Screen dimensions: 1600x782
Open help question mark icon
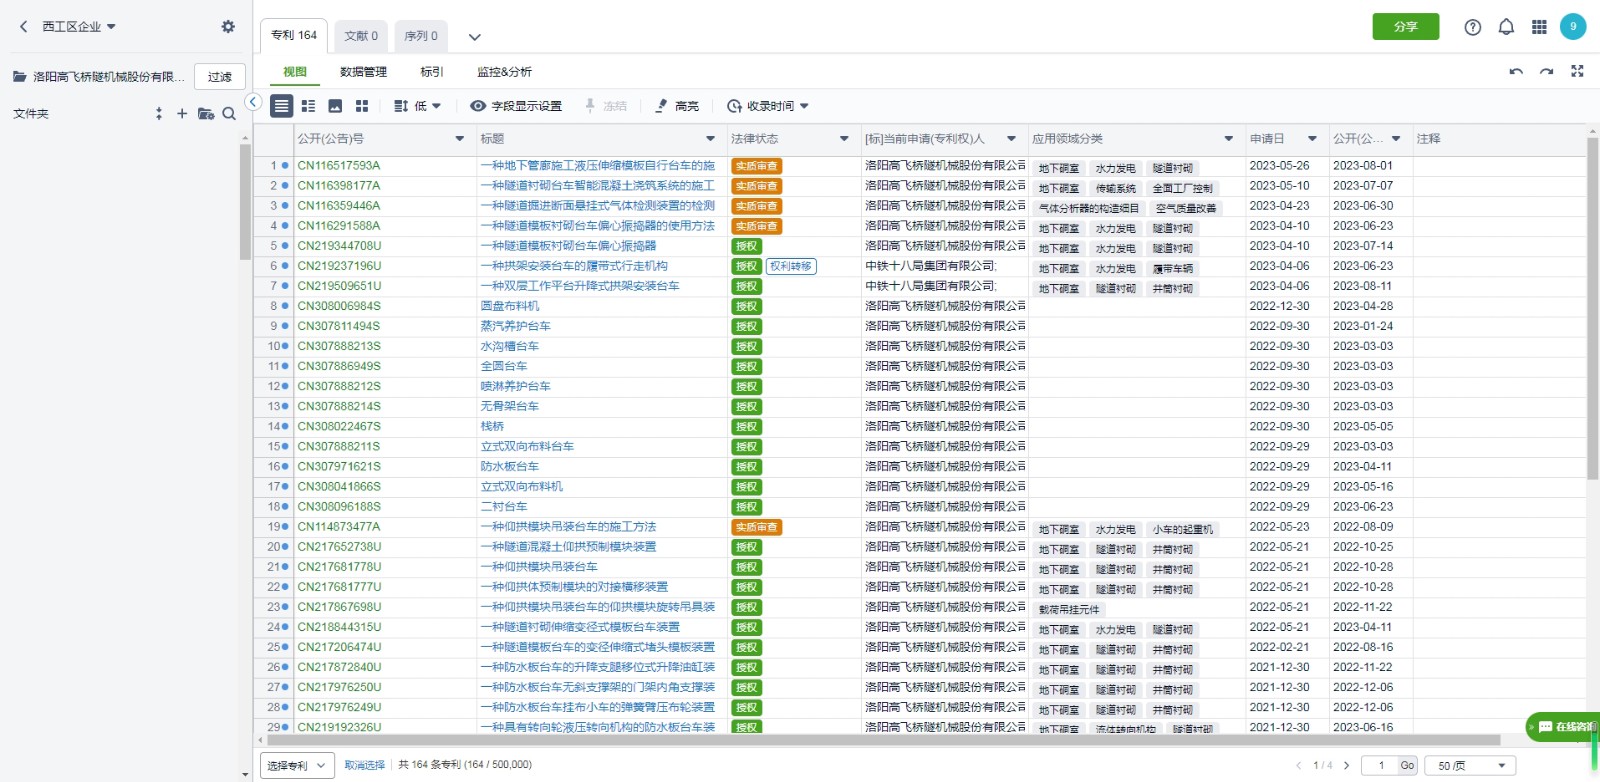pyautogui.click(x=1472, y=28)
